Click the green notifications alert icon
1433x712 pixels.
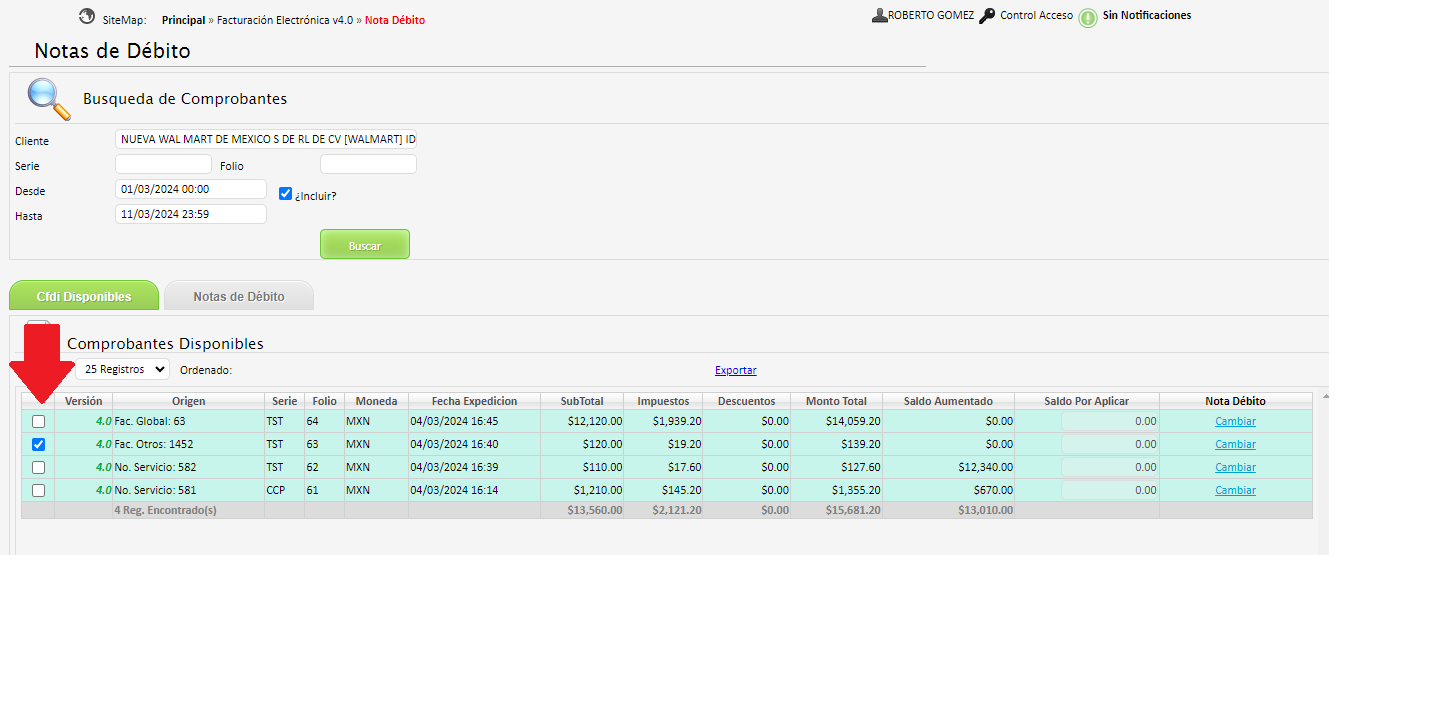click(x=1088, y=18)
